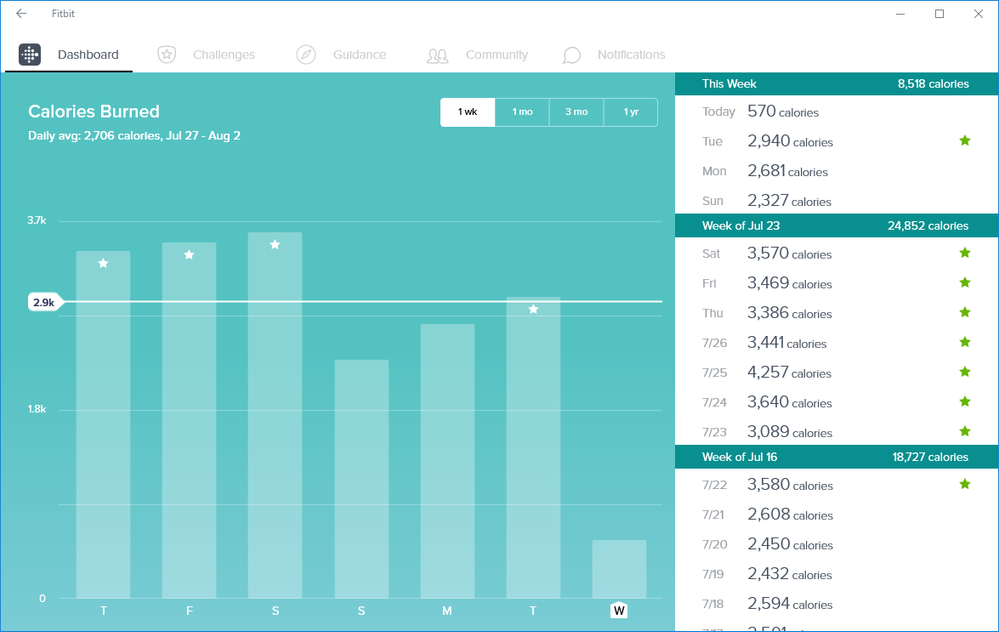Click the Guidance compass icon
The height and width of the screenshot is (632, 999).
[x=306, y=55]
